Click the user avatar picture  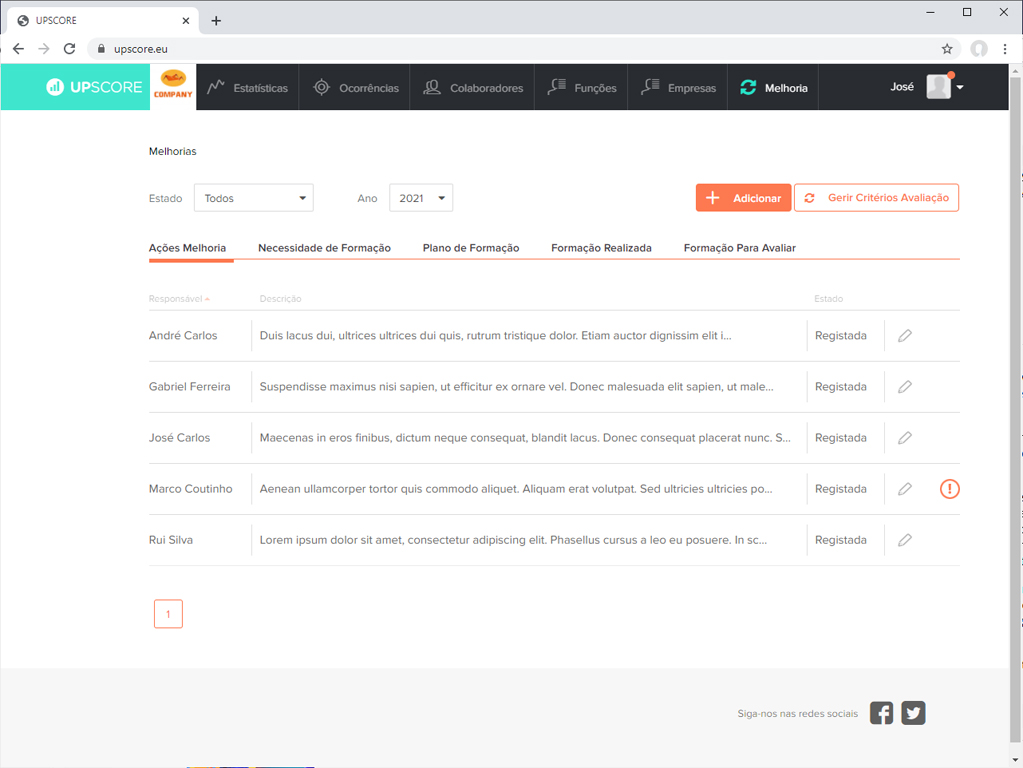click(939, 87)
